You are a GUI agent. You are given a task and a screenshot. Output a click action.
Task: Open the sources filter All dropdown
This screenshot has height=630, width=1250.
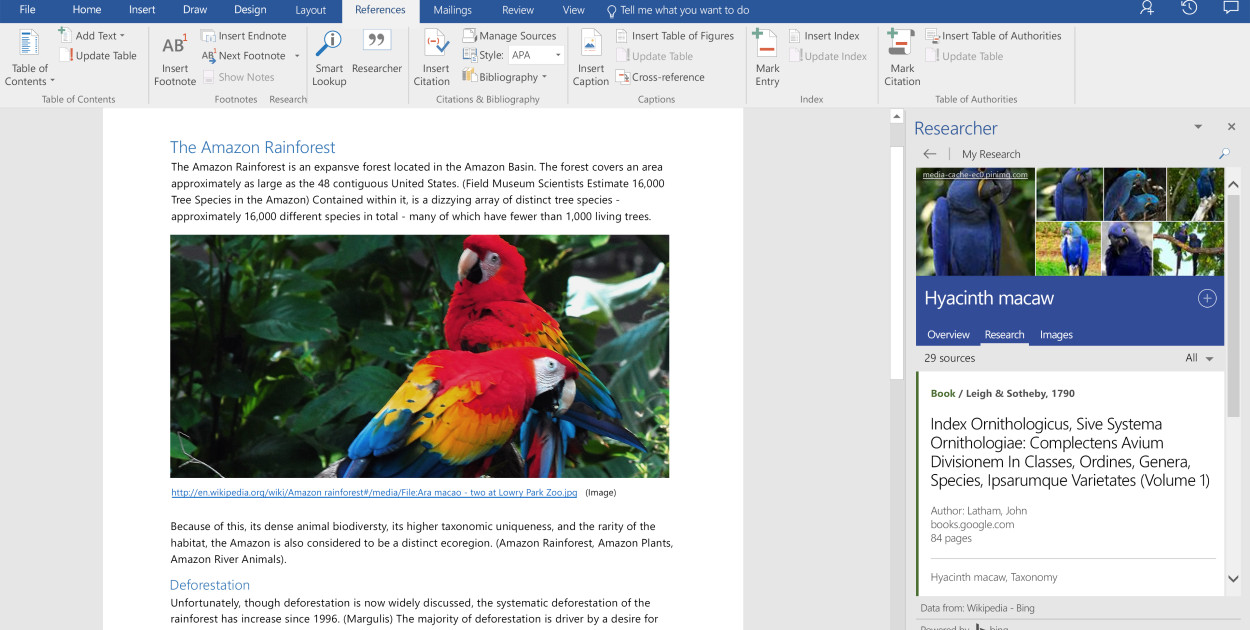point(1199,358)
